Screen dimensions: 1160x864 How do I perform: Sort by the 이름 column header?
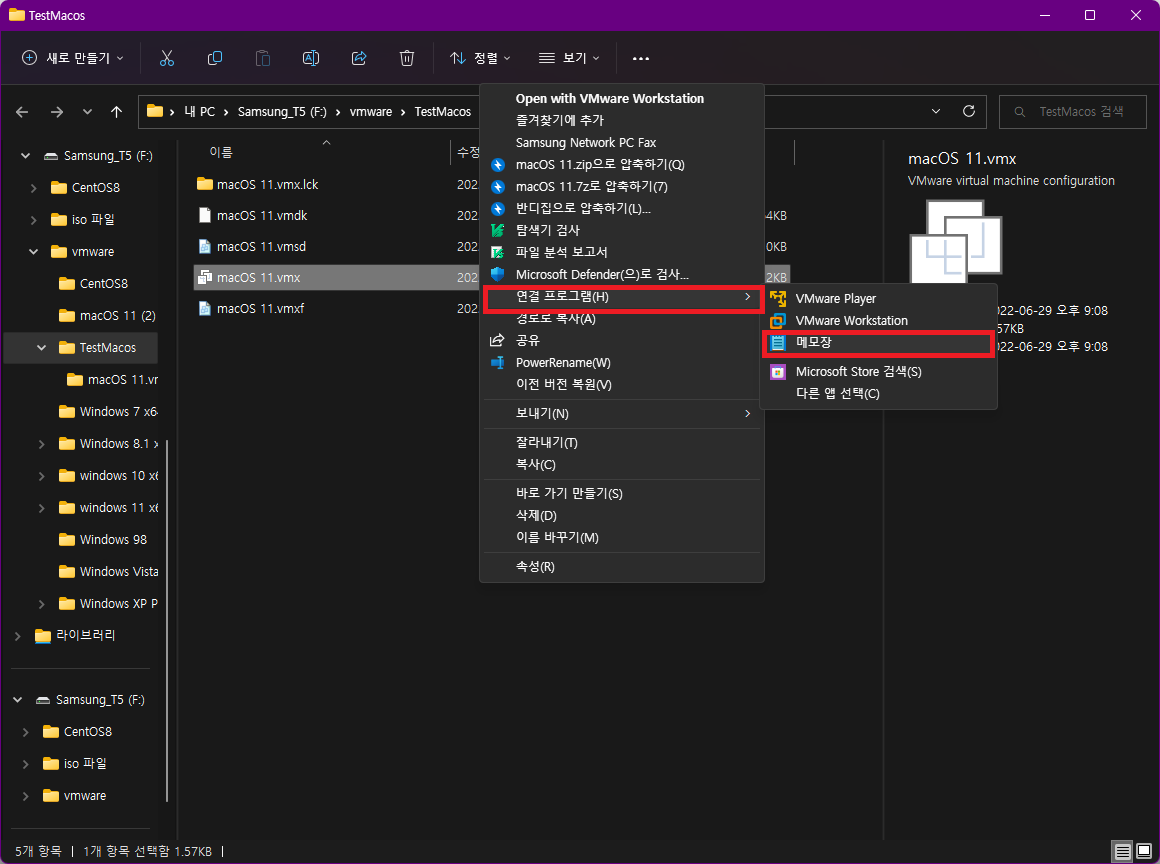220,152
